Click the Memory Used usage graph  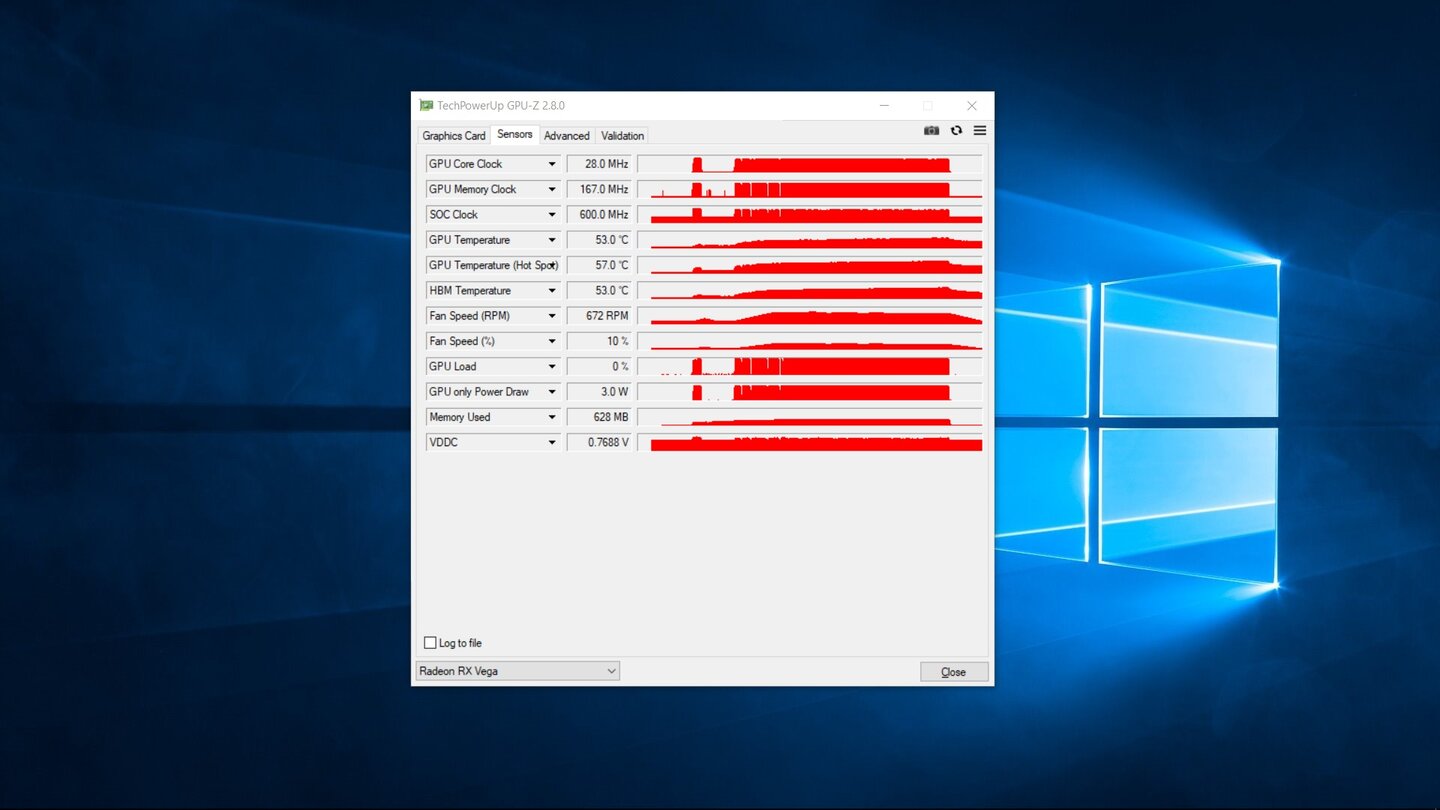[810, 417]
